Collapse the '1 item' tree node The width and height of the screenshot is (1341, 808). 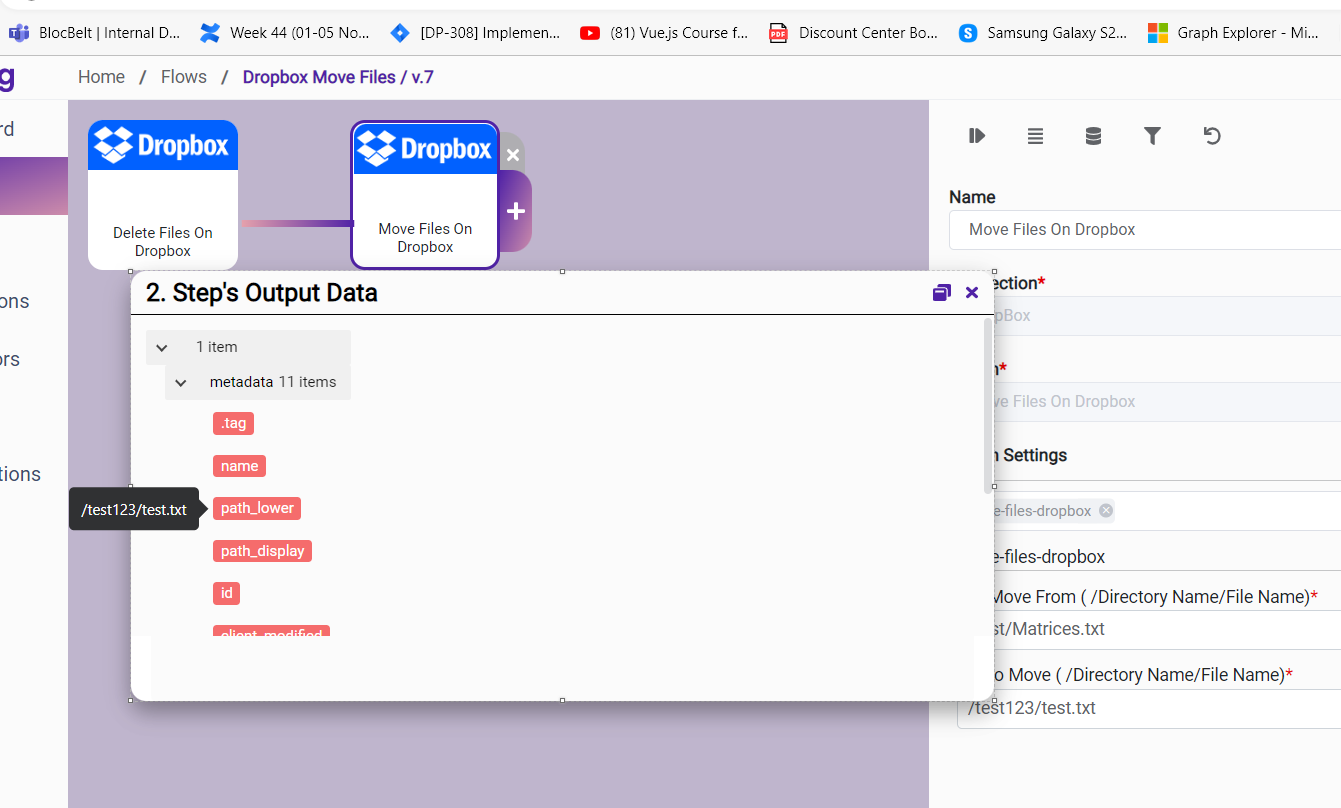(x=162, y=347)
